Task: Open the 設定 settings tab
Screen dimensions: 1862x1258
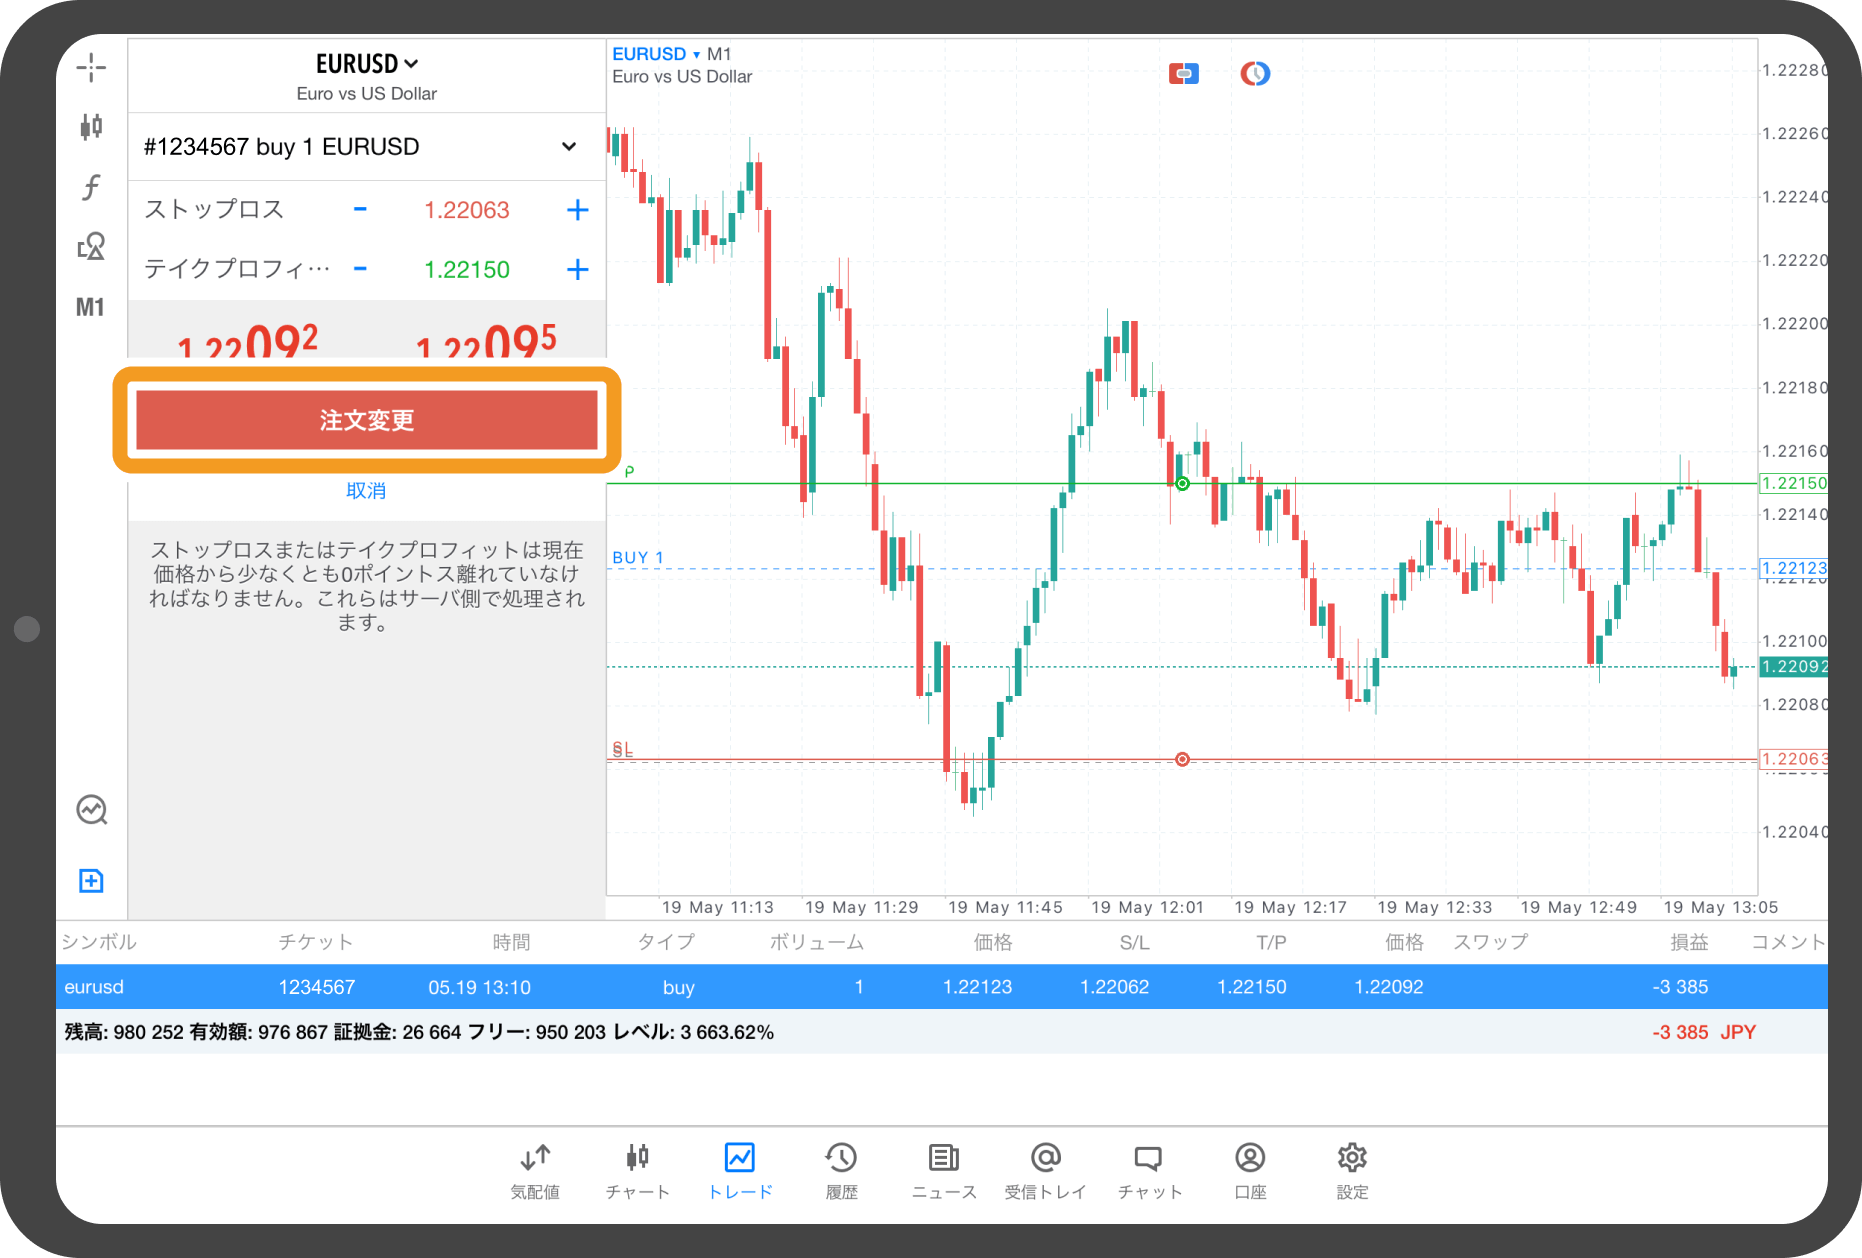Action: 1352,1171
